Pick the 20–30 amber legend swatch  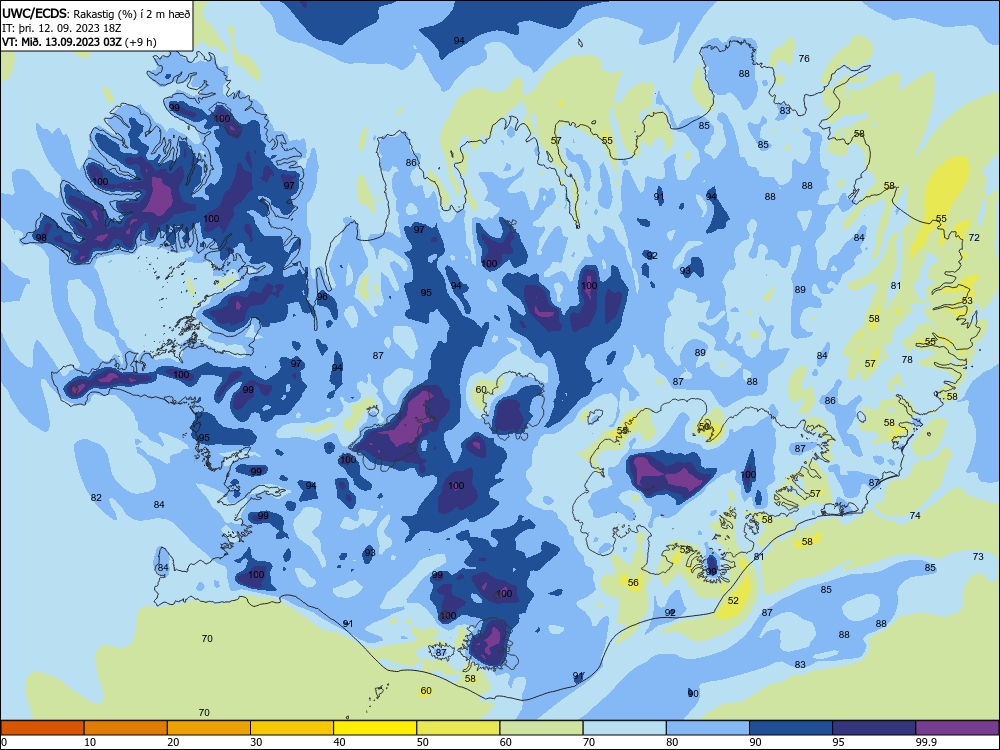pos(209,728)
